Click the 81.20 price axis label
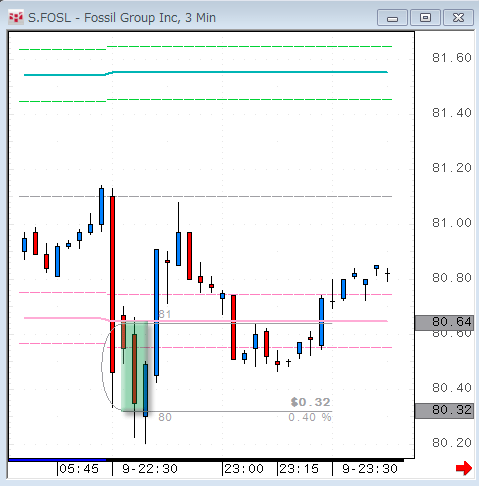 [452, 168]
